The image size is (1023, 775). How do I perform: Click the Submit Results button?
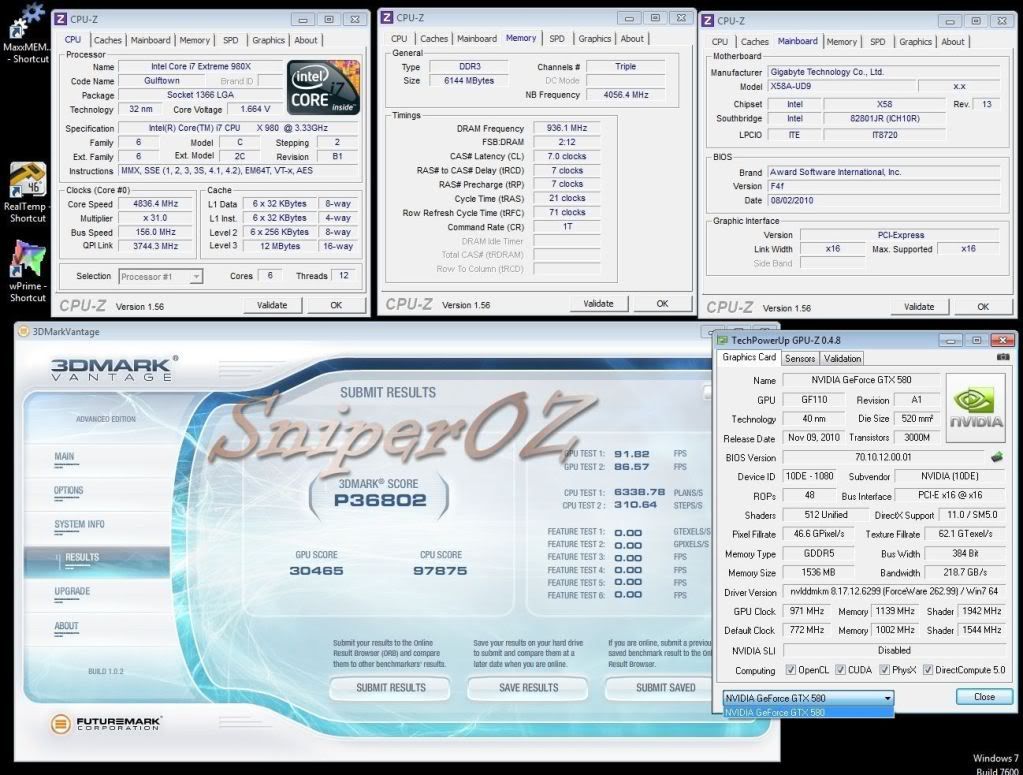[391, 688]
